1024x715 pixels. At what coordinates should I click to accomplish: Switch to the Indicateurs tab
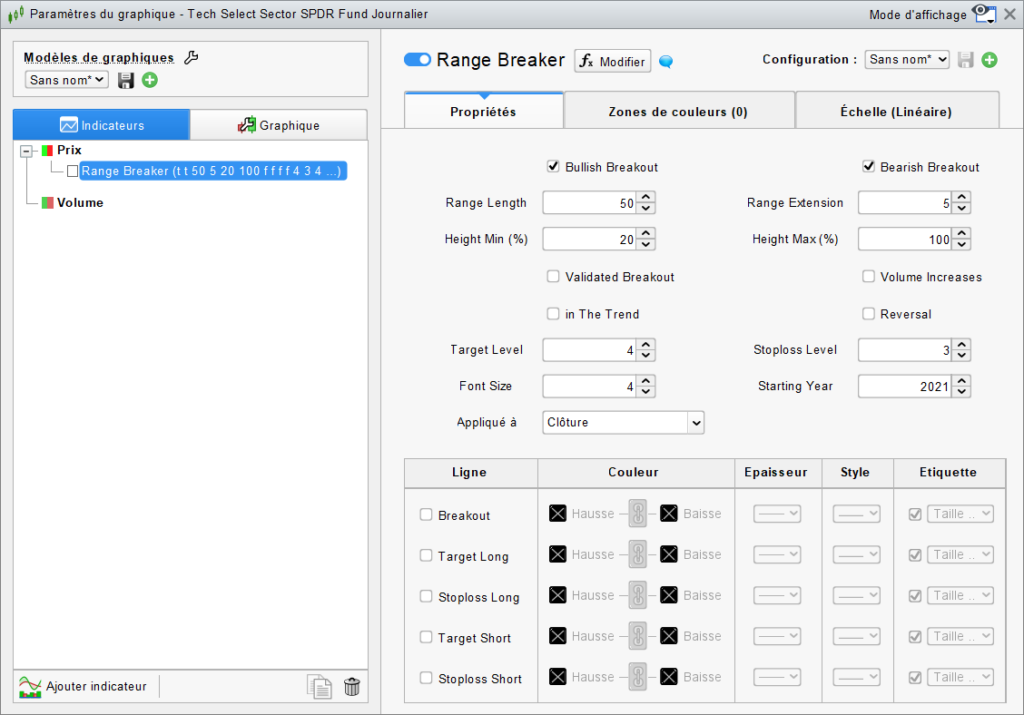point(102,125)
